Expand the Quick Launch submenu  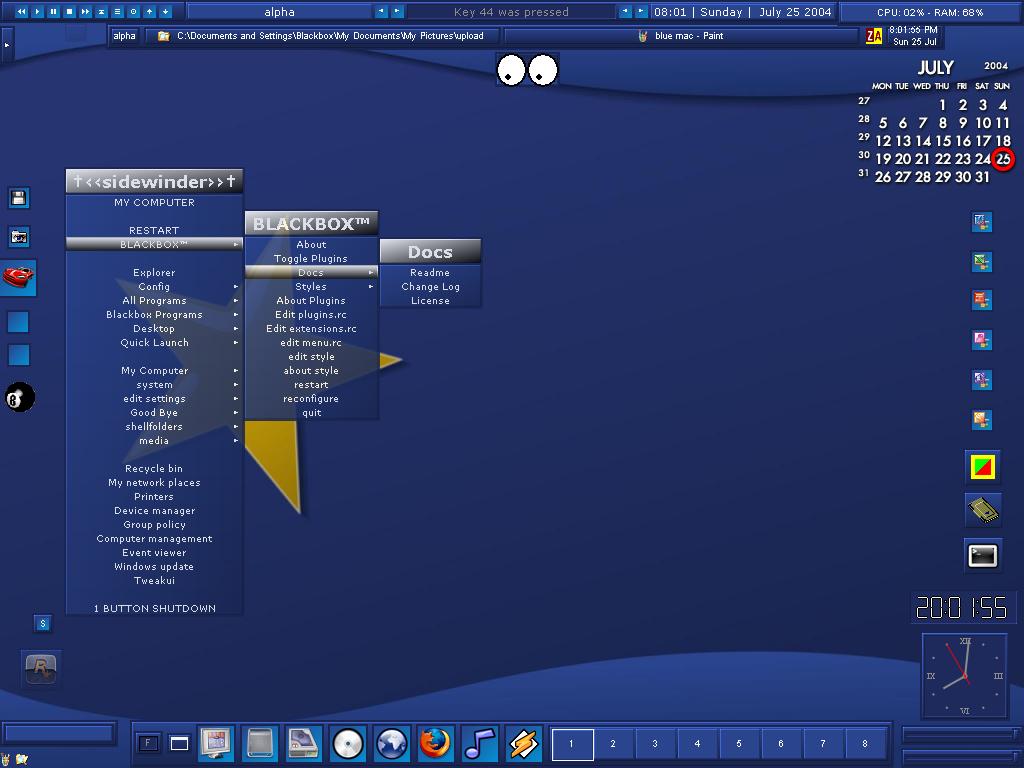154,343
